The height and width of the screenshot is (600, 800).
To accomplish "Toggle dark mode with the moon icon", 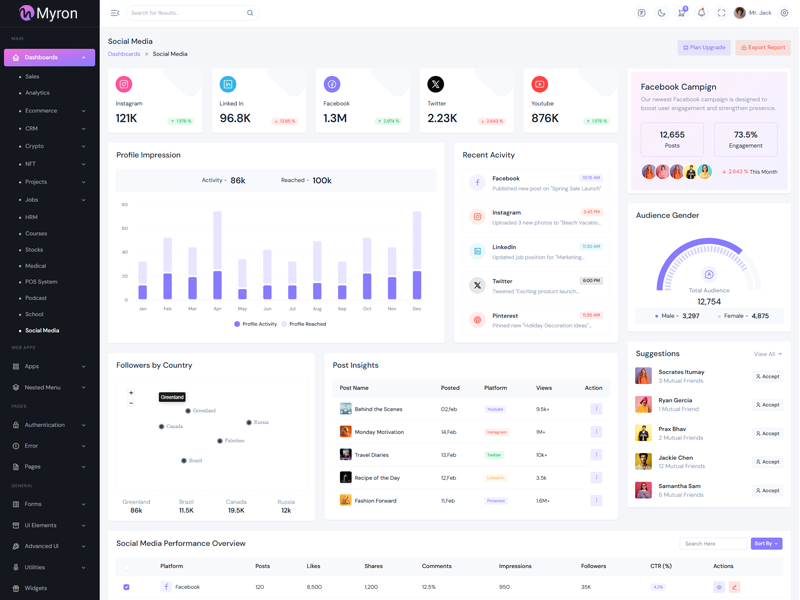I will point(661,13).
